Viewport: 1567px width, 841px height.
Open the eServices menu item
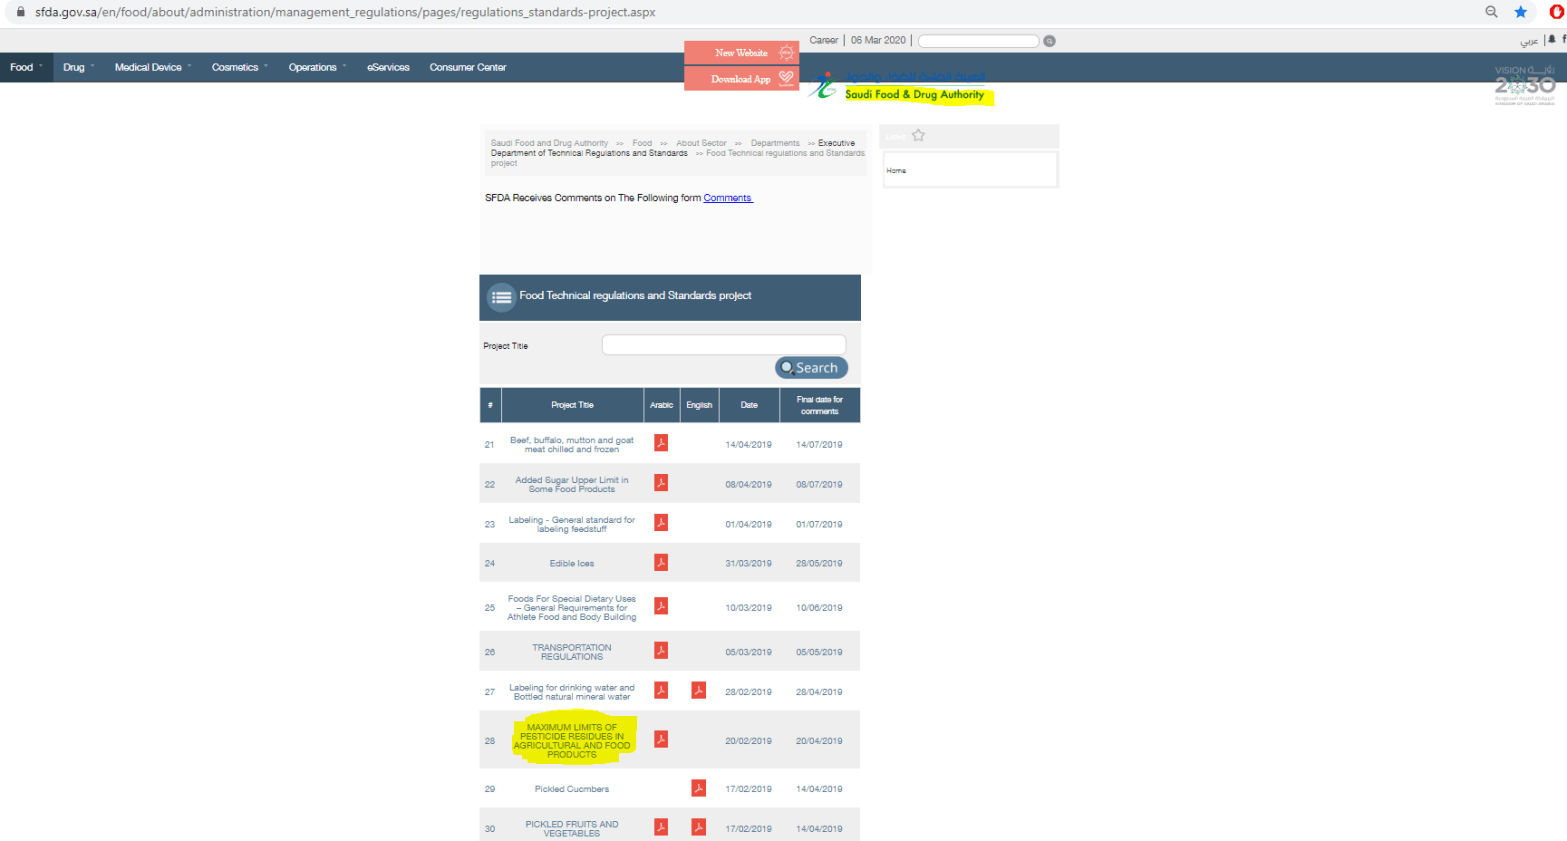point(388,67)
